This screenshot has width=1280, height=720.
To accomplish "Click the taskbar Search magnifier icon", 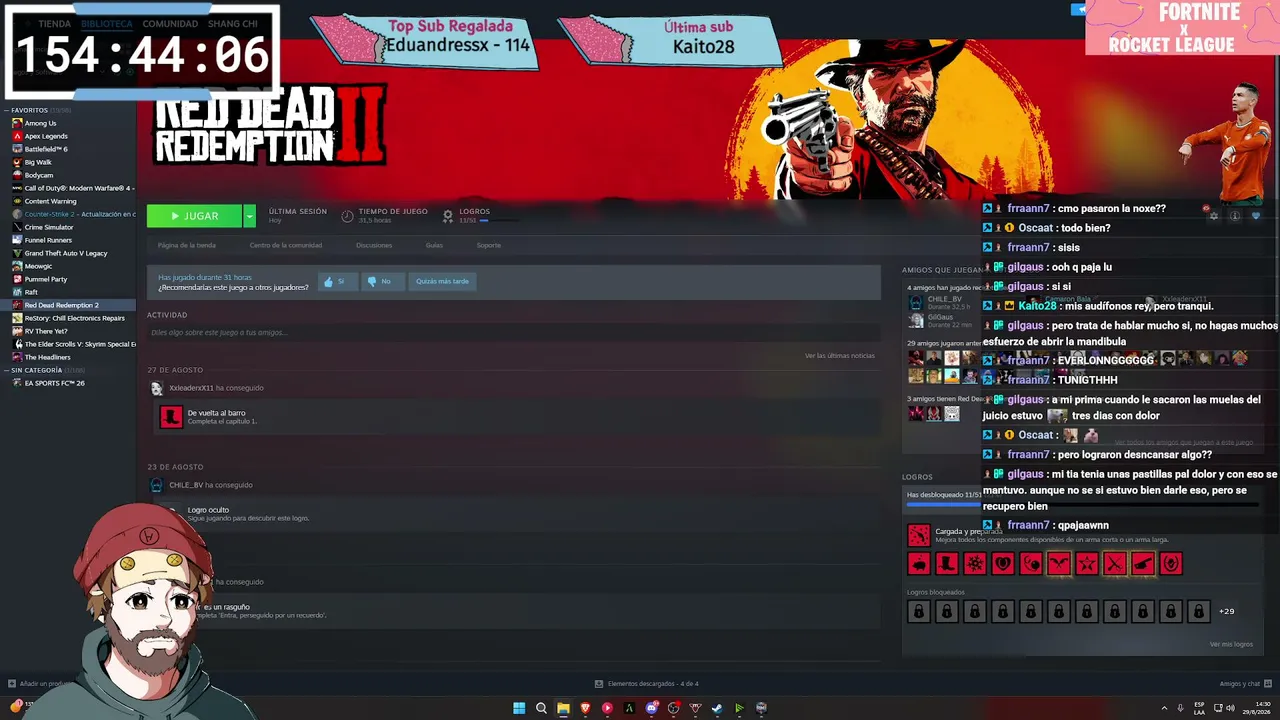I will pyautogui.click(x=541, y=708).
